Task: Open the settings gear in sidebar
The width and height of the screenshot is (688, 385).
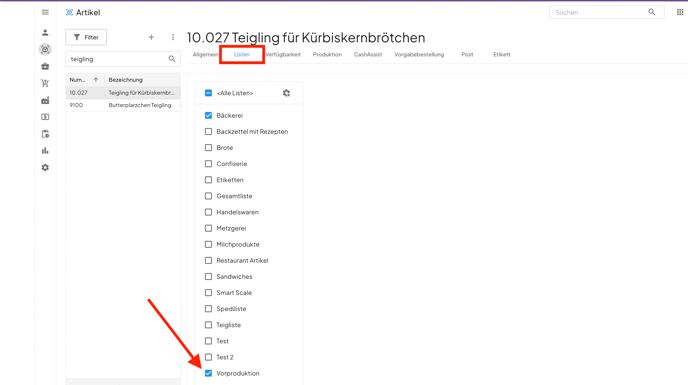Action: 45,168
